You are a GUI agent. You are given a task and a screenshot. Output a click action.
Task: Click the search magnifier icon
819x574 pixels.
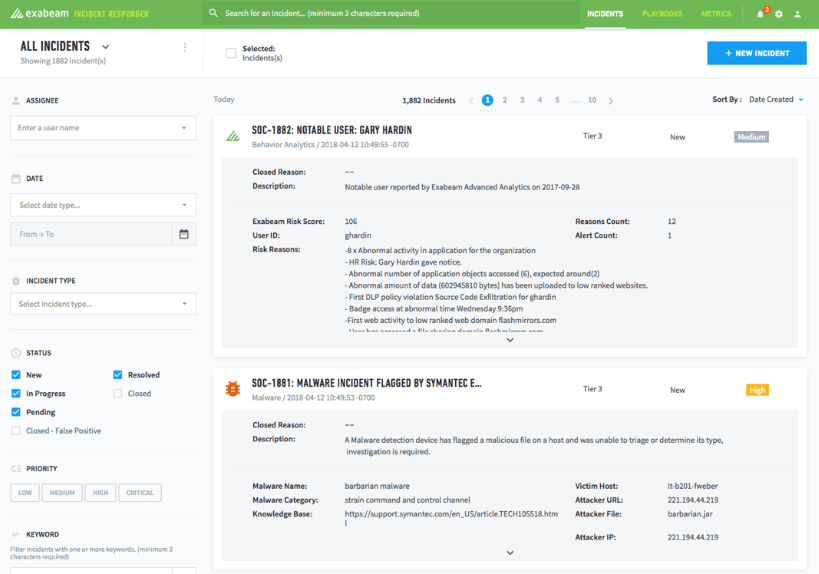pos(213,13)
